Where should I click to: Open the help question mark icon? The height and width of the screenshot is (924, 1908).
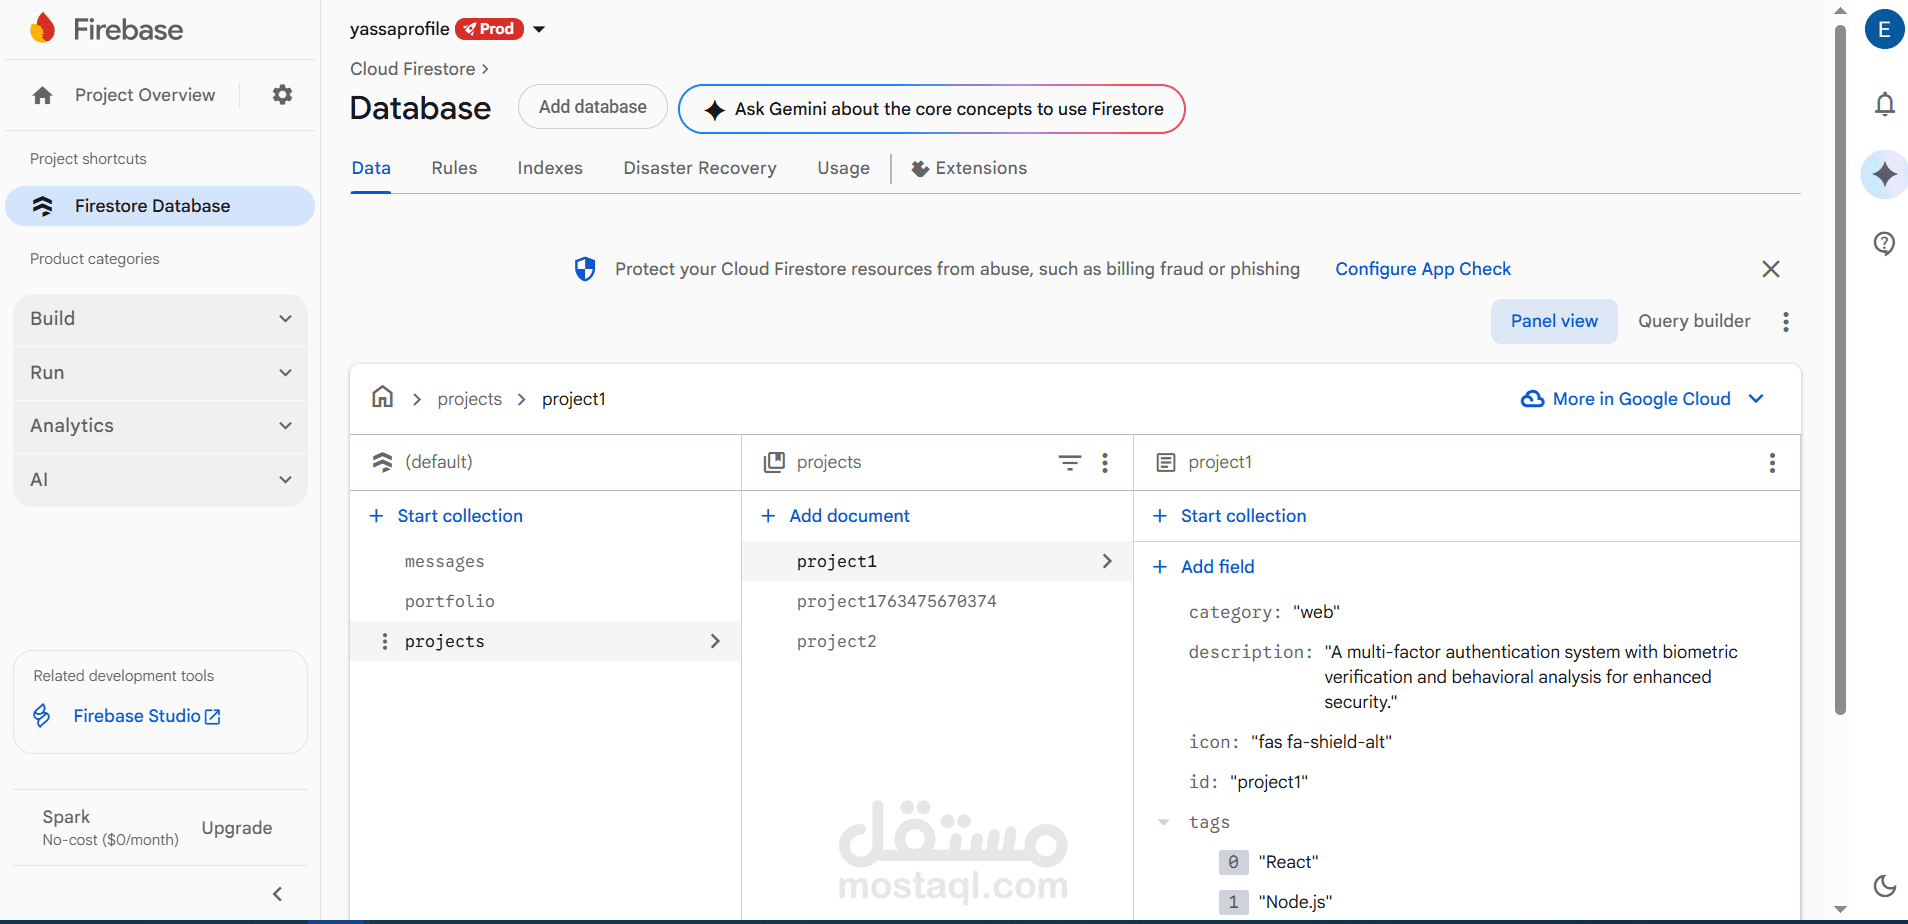[x=1884, y=243]
